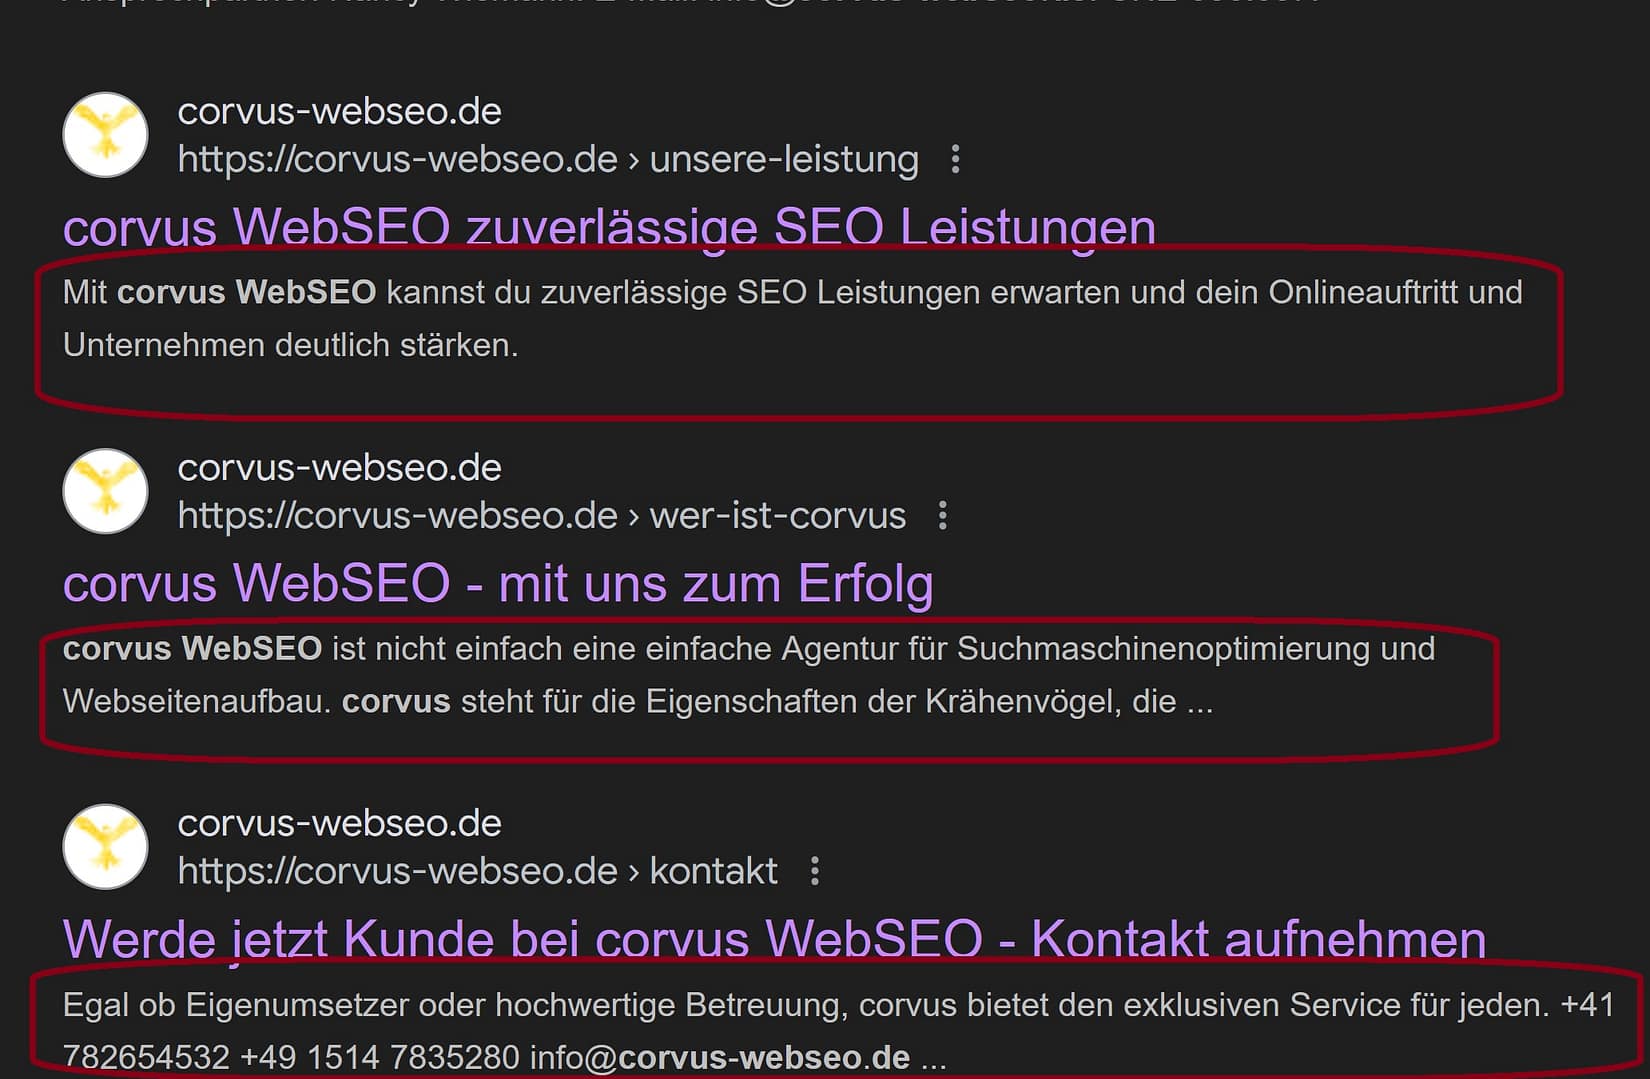Click the favicon of the wer-ist-corvus result

click(106, 491)
